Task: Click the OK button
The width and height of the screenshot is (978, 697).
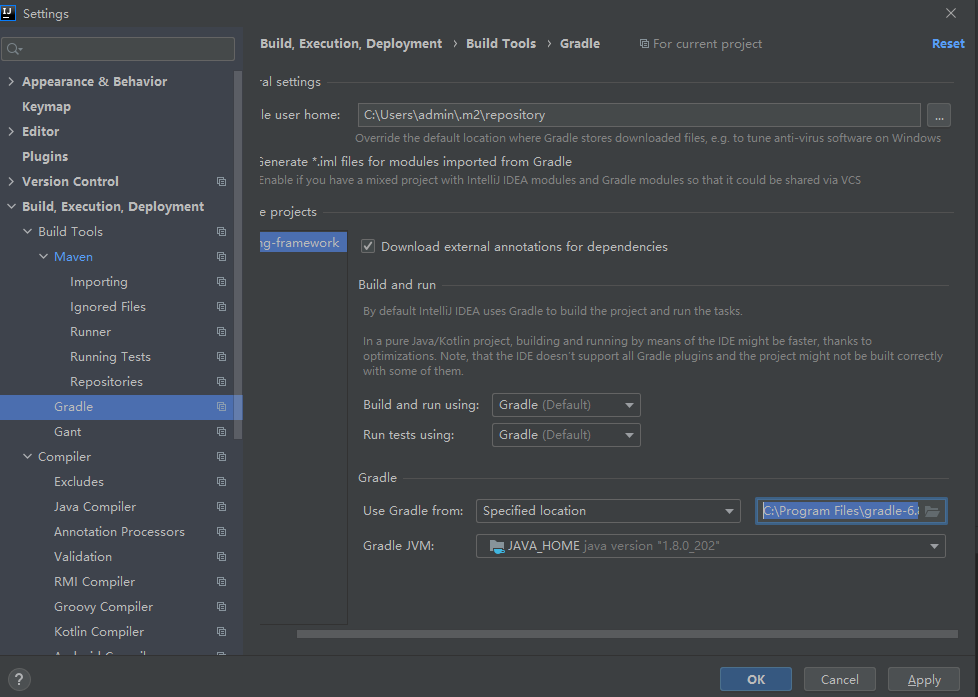Action: (755, 679)
